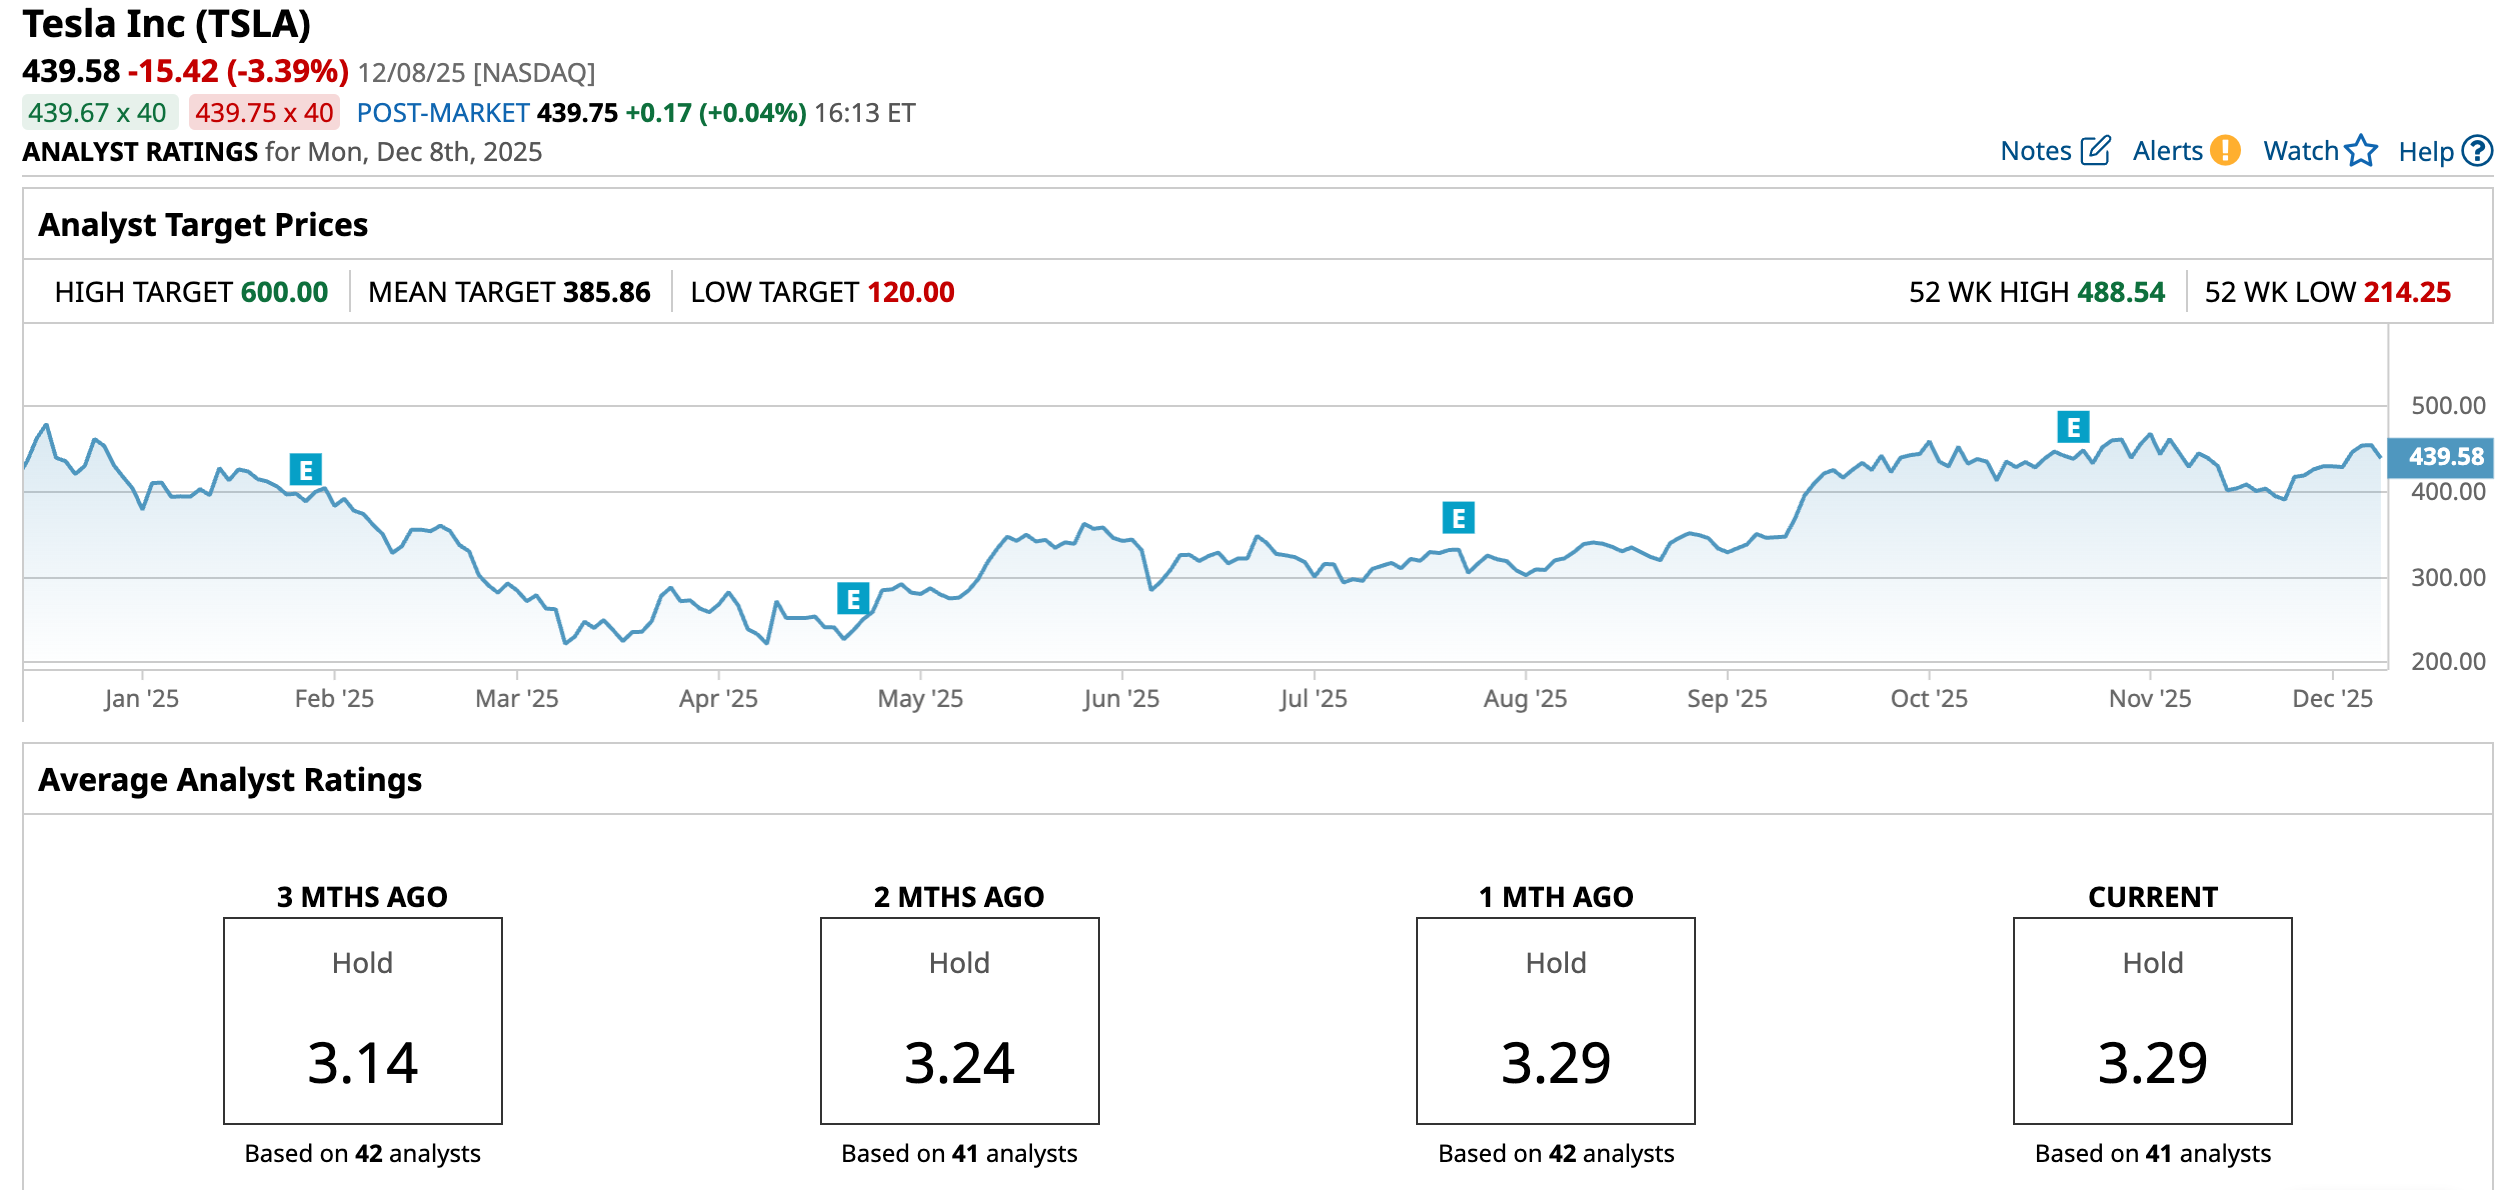
Task: Click the earnings E marker near Feb '25
Action: click(306, 469)
